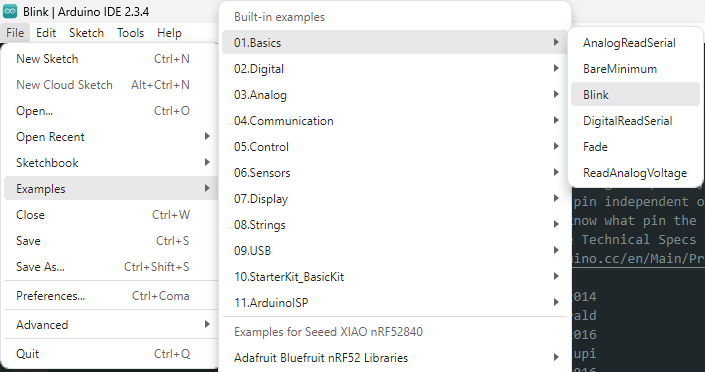The width and height of the screenshot is (705, 372).
Task: Expand 05.Control examples
Action: point(394,147)
